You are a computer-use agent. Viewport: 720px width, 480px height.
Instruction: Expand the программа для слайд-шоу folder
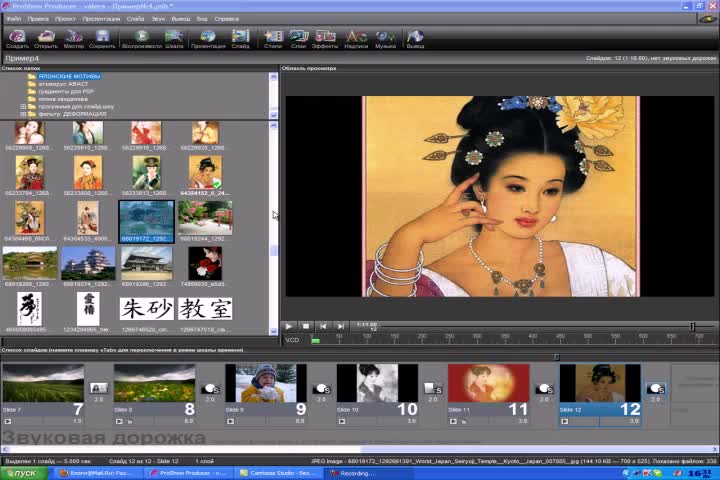tap(23, 107)
